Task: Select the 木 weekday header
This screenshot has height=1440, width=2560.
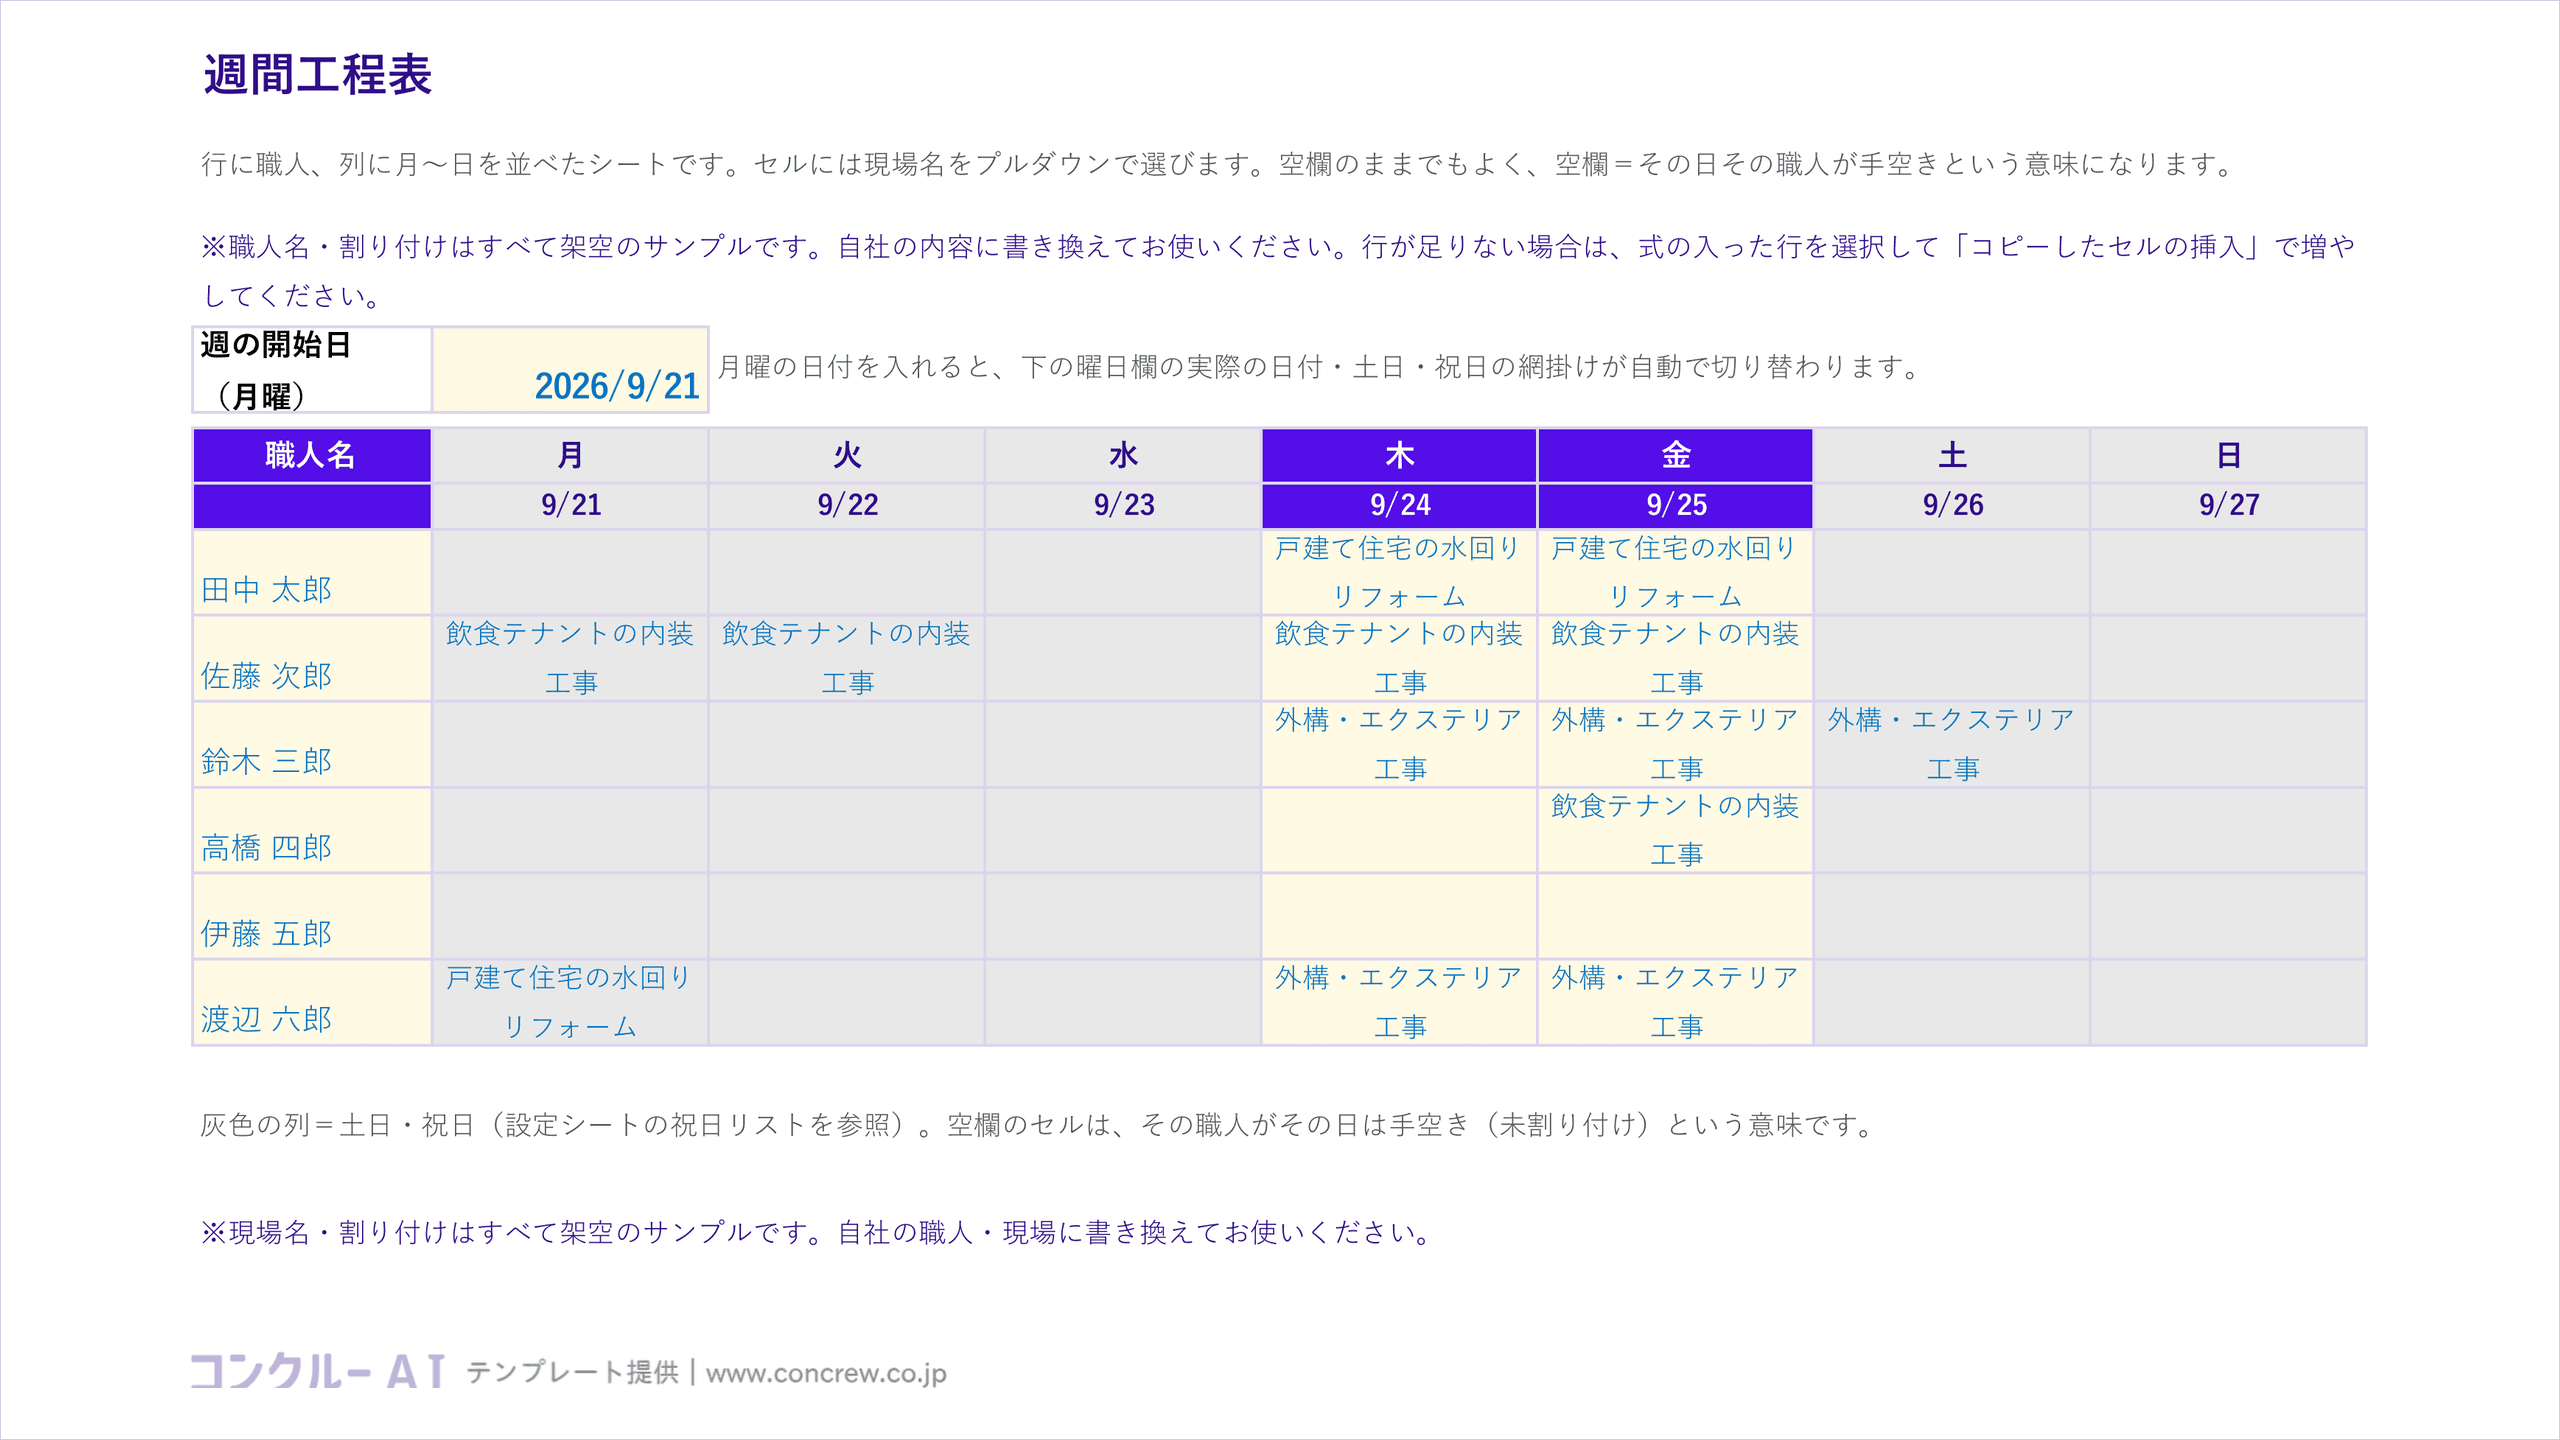Action: click(1399, 455)
